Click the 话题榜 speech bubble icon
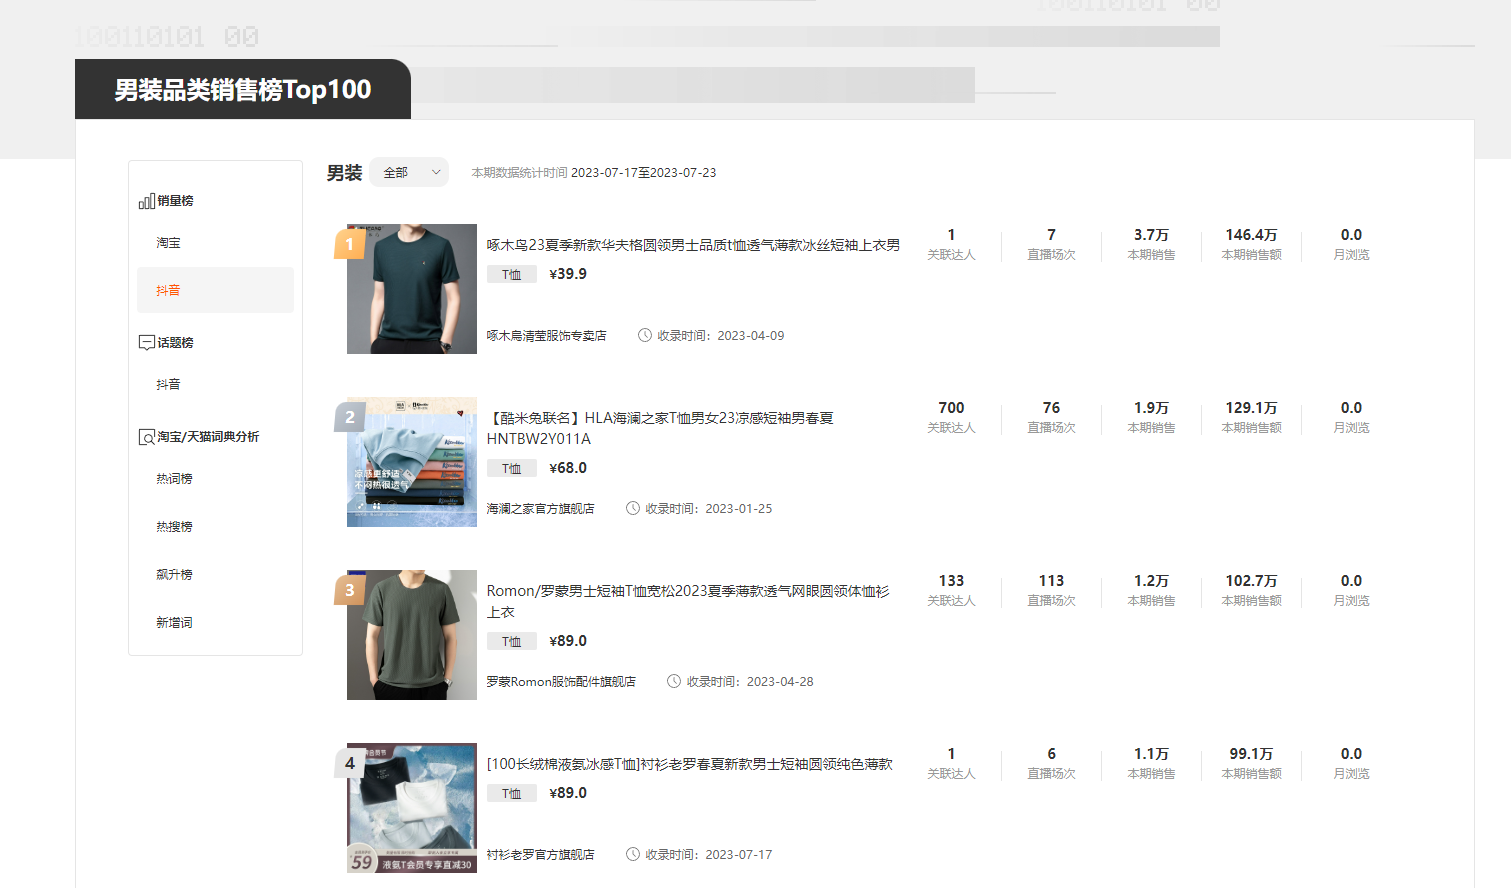The height and width of the screenshot is (888, 1511). (x=146, y=343)
